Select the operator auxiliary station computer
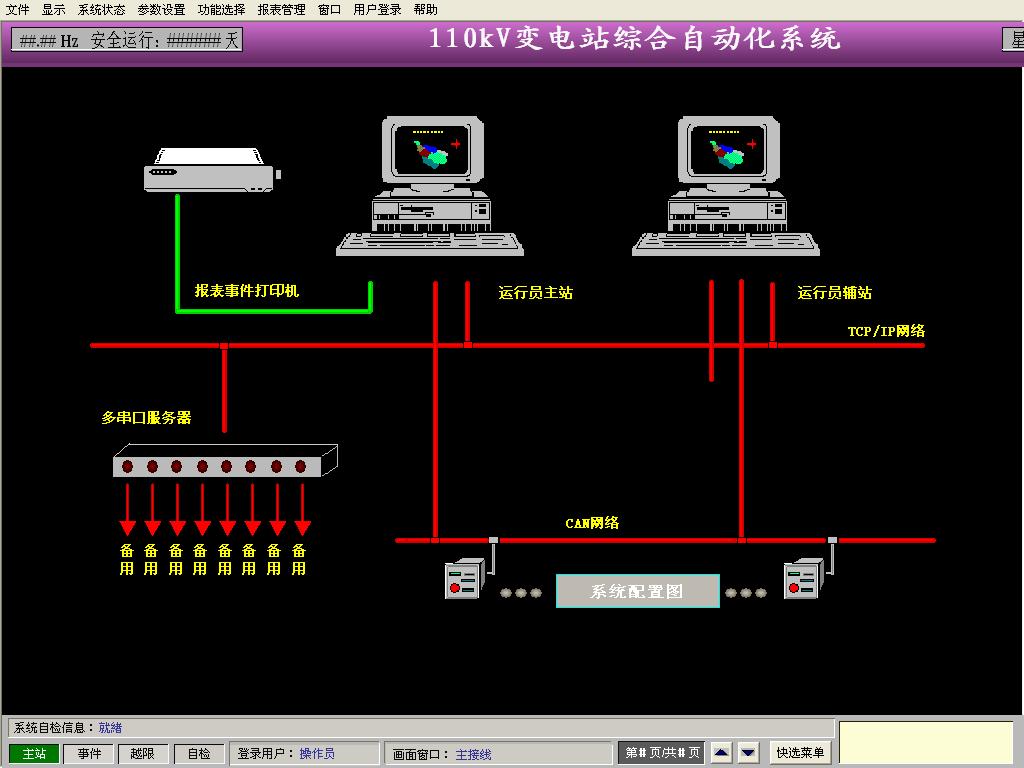 pos(727,185)
